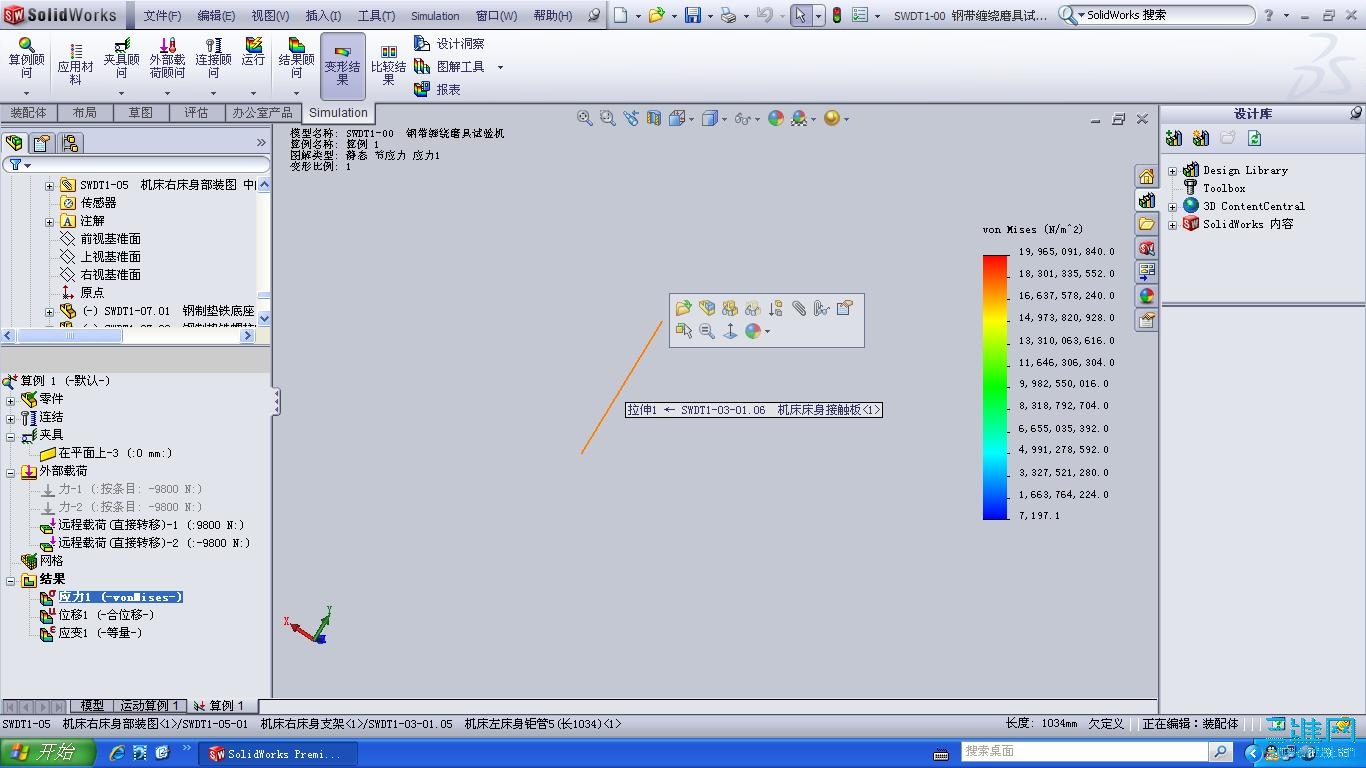
Task: Click Add to Library icon in Design Library
Action: point(1174,138)
